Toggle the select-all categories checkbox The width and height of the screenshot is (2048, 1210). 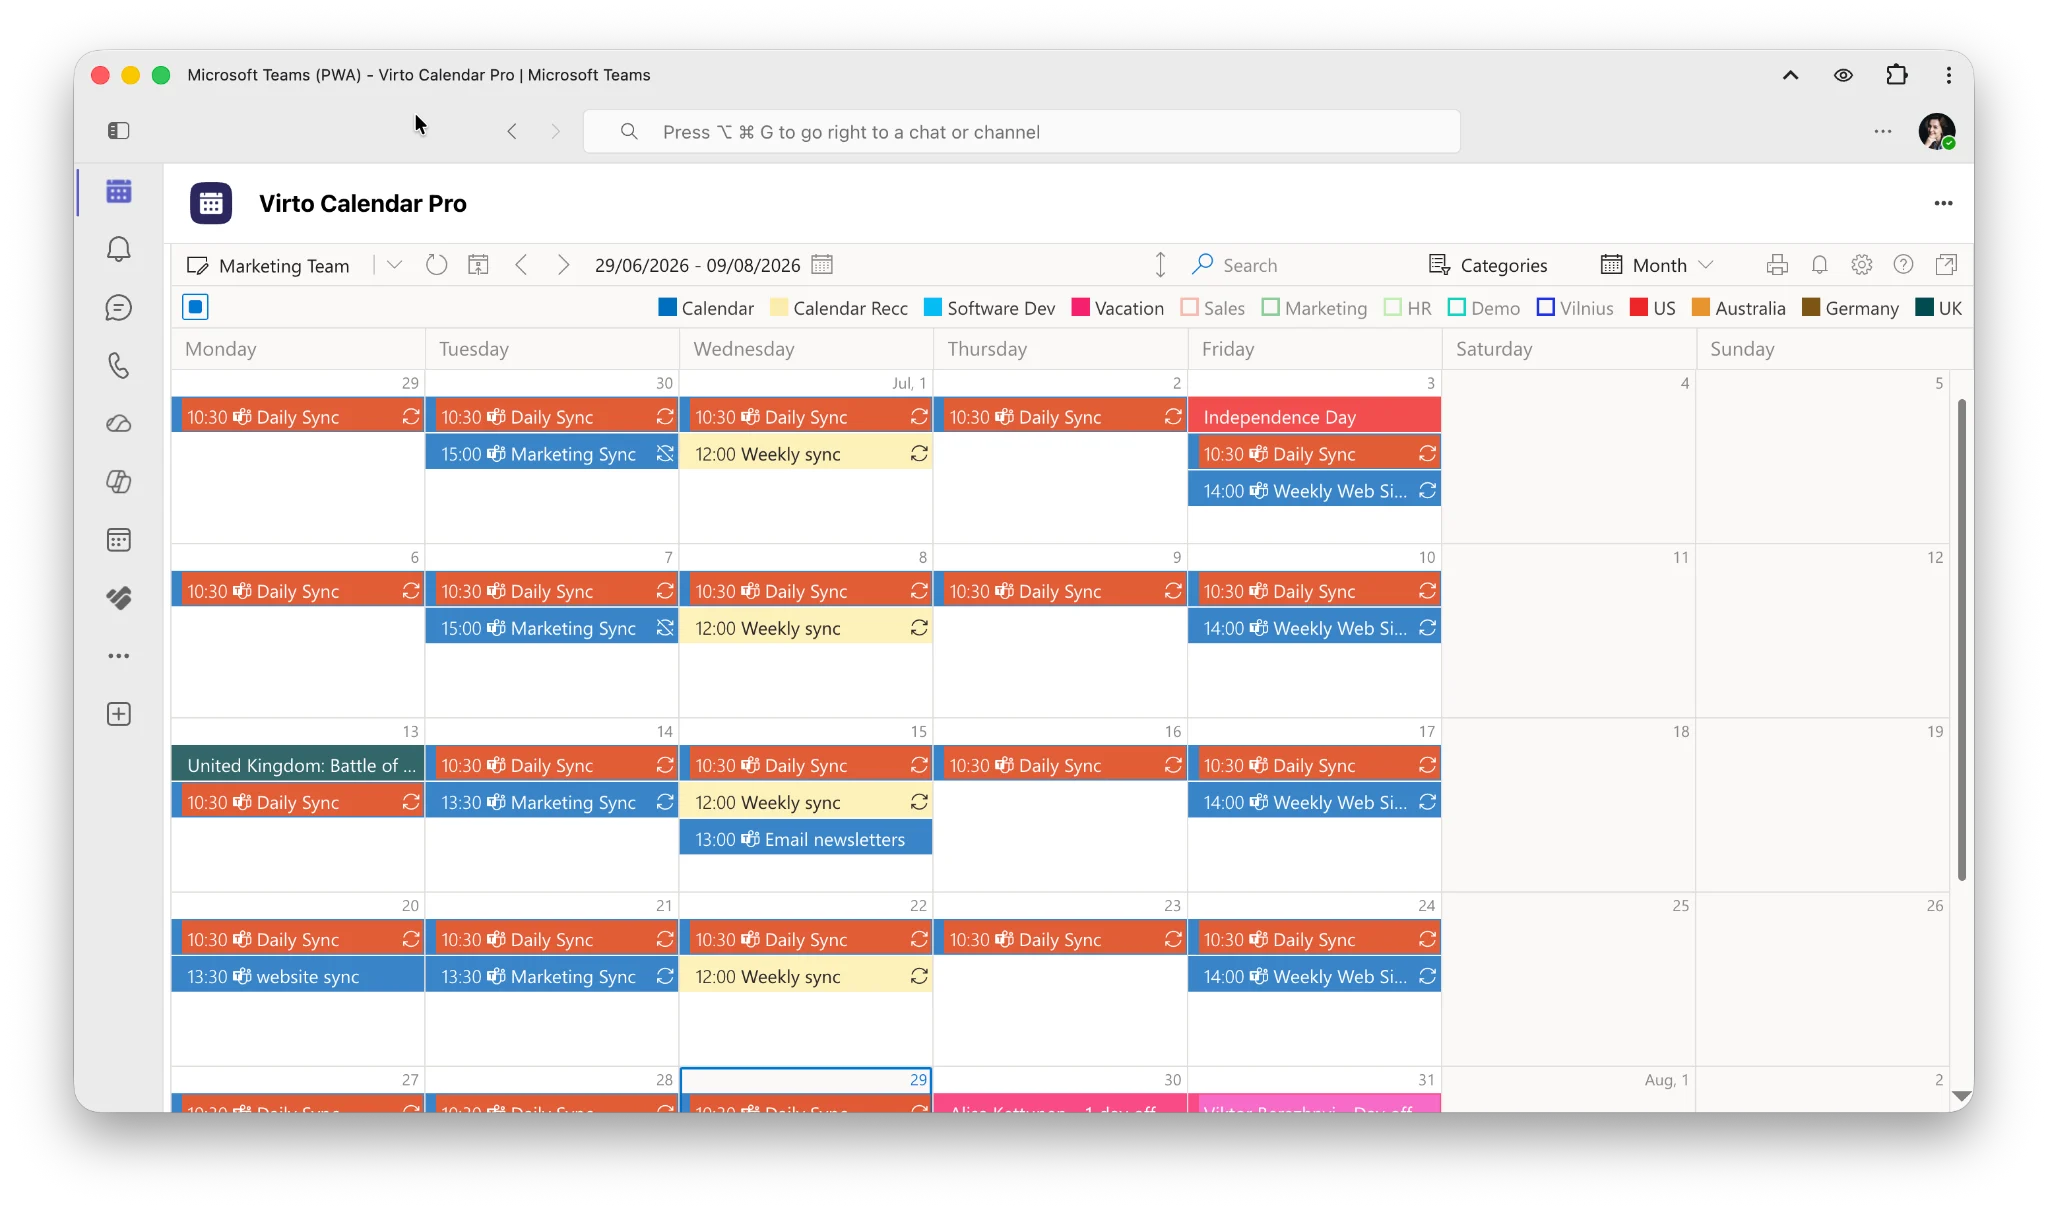196,307
